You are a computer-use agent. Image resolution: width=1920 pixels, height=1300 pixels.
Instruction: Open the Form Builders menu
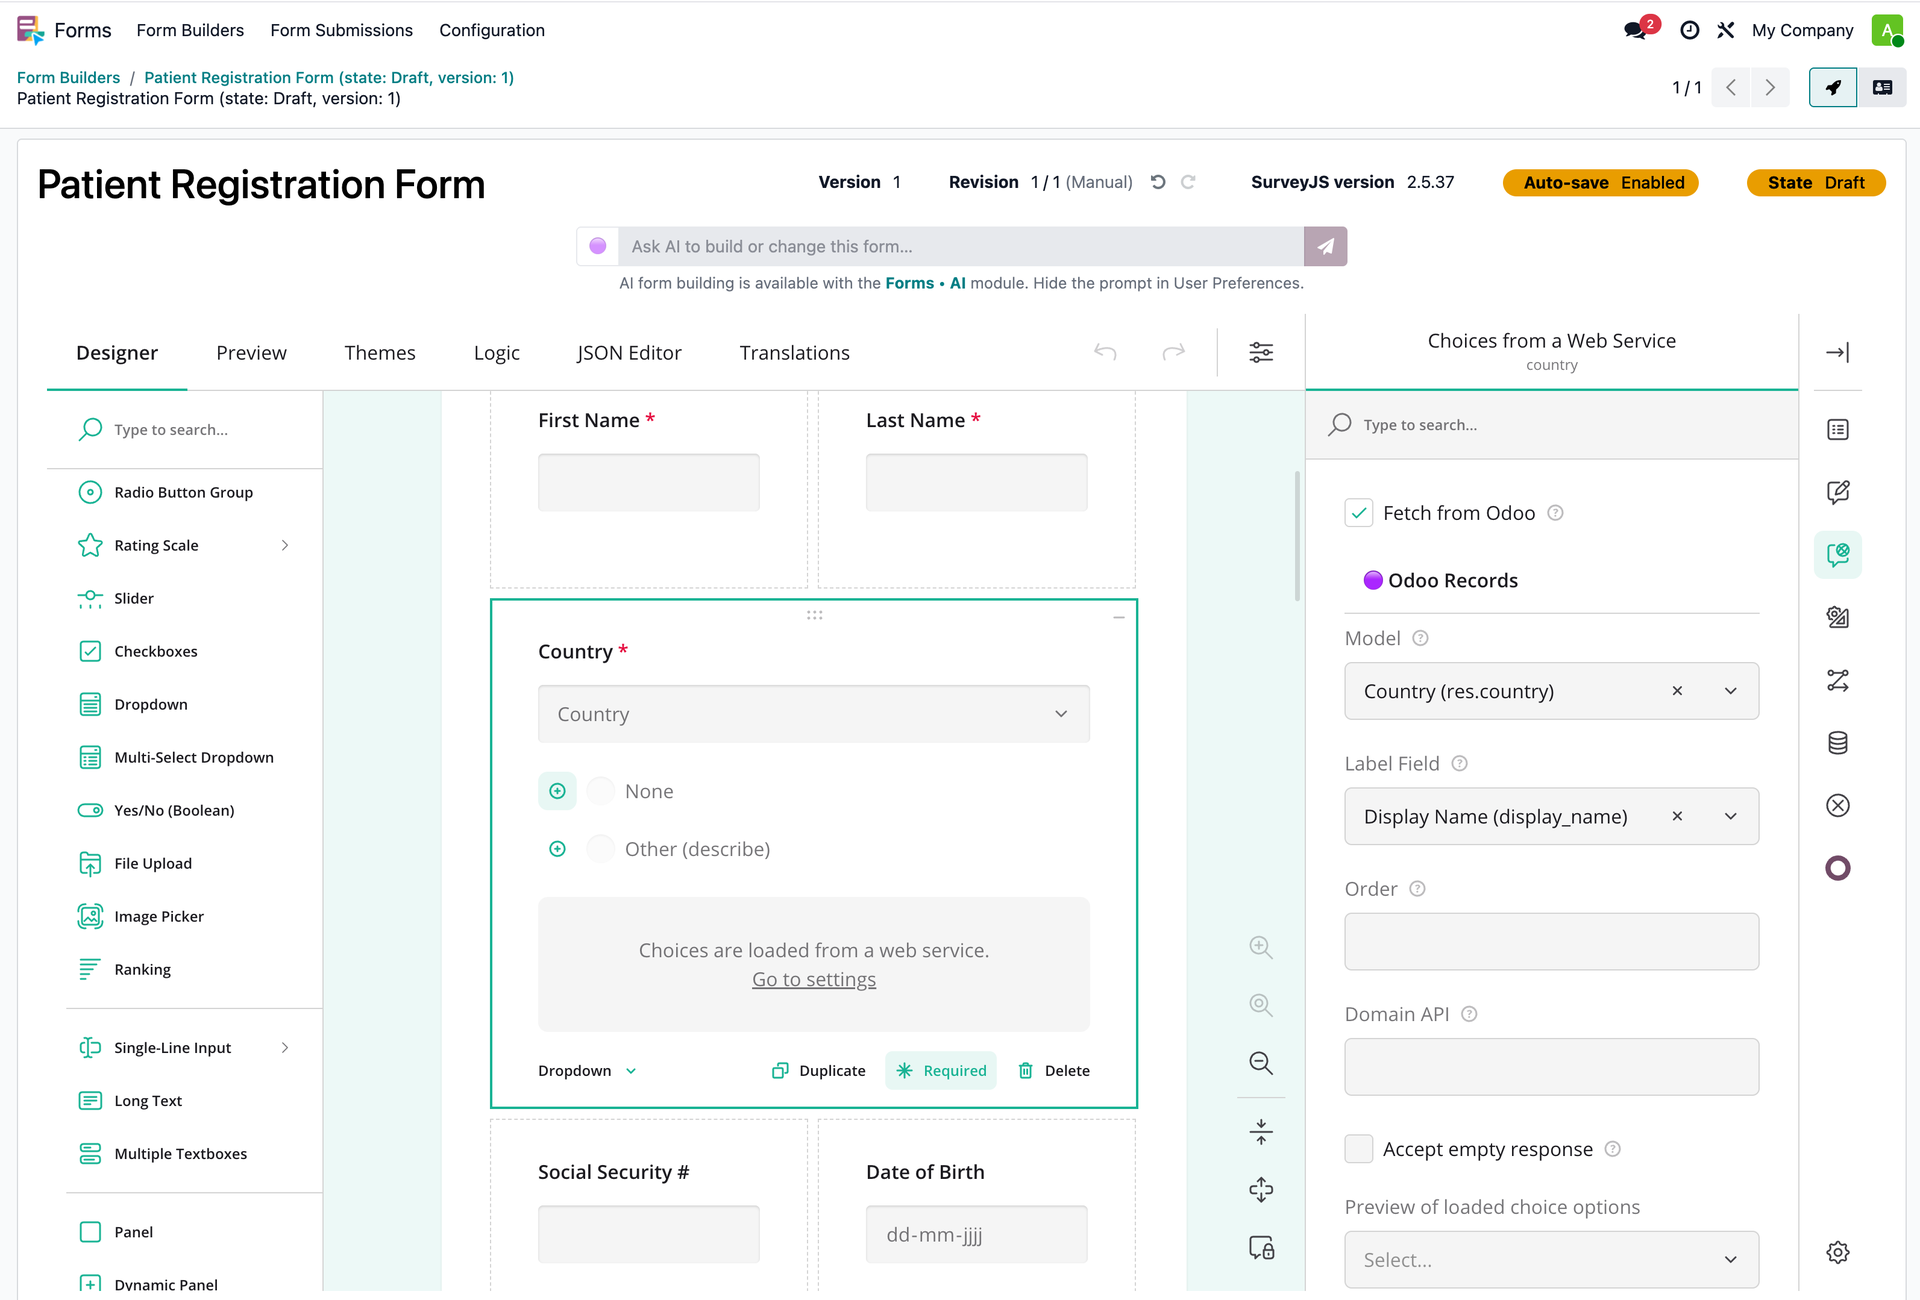pyautogui.click(x=190, y=30)
